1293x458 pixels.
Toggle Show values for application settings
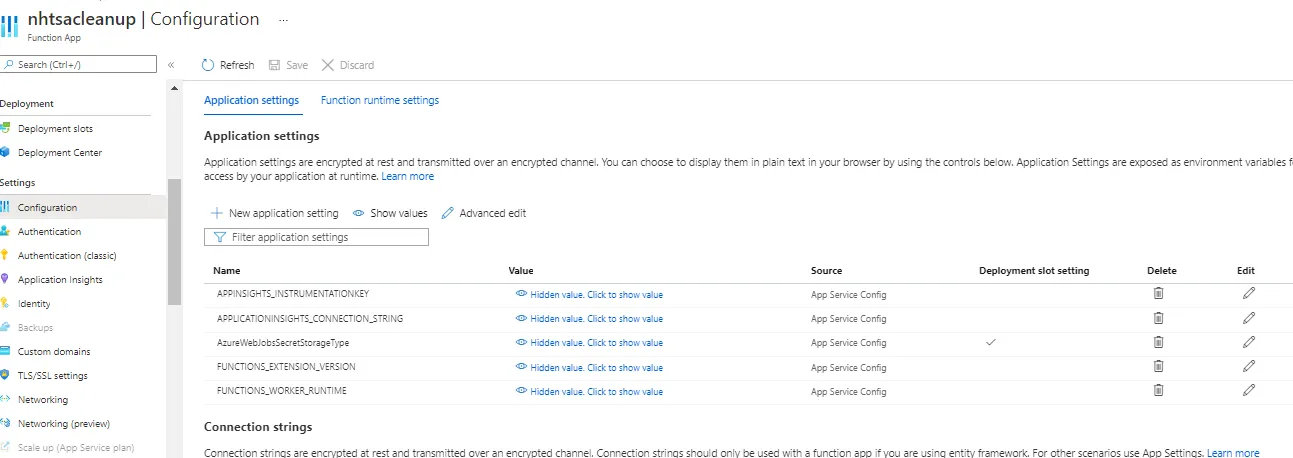(390, 213)
